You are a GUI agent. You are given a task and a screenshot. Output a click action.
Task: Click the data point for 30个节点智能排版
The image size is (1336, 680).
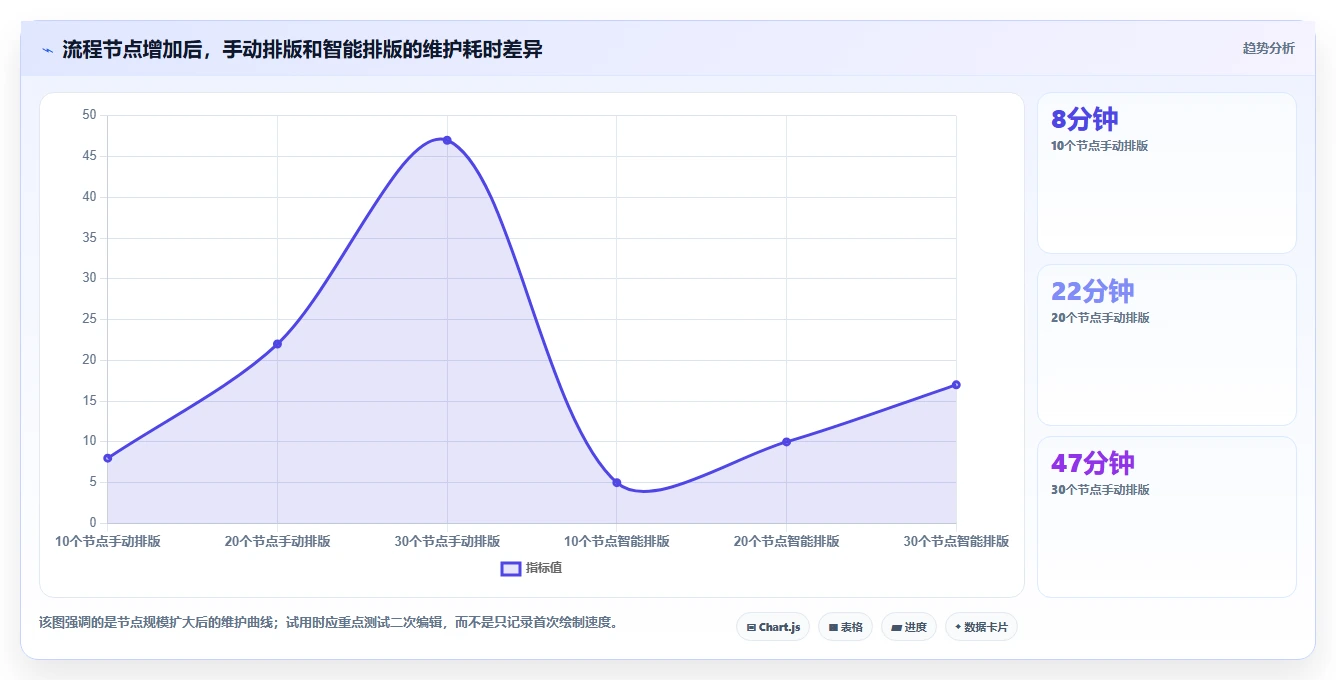(x=956, y=384)
